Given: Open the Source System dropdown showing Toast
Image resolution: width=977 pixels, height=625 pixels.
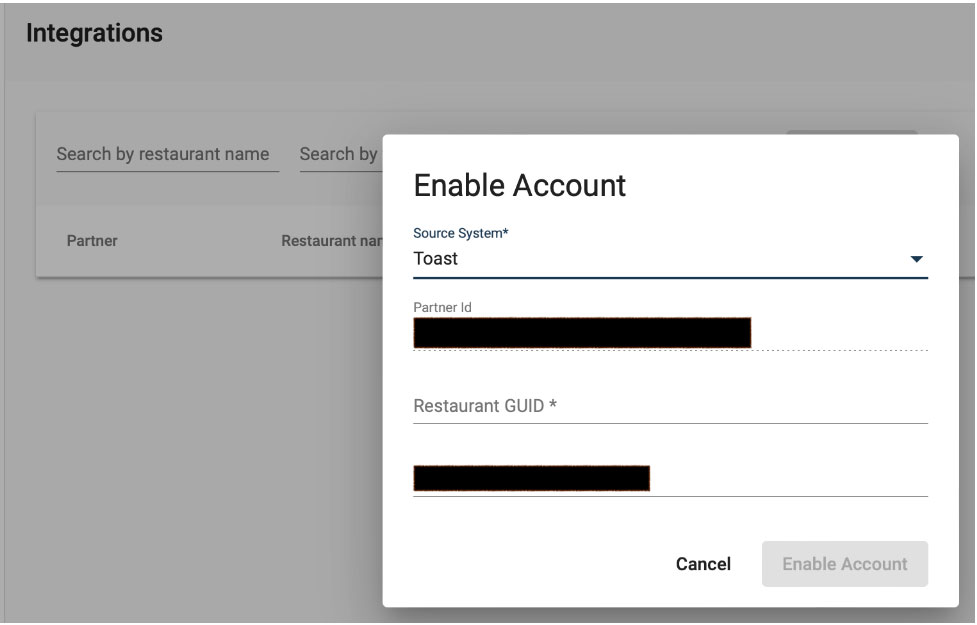Looking at the screenshot, I should click(670, 259).
